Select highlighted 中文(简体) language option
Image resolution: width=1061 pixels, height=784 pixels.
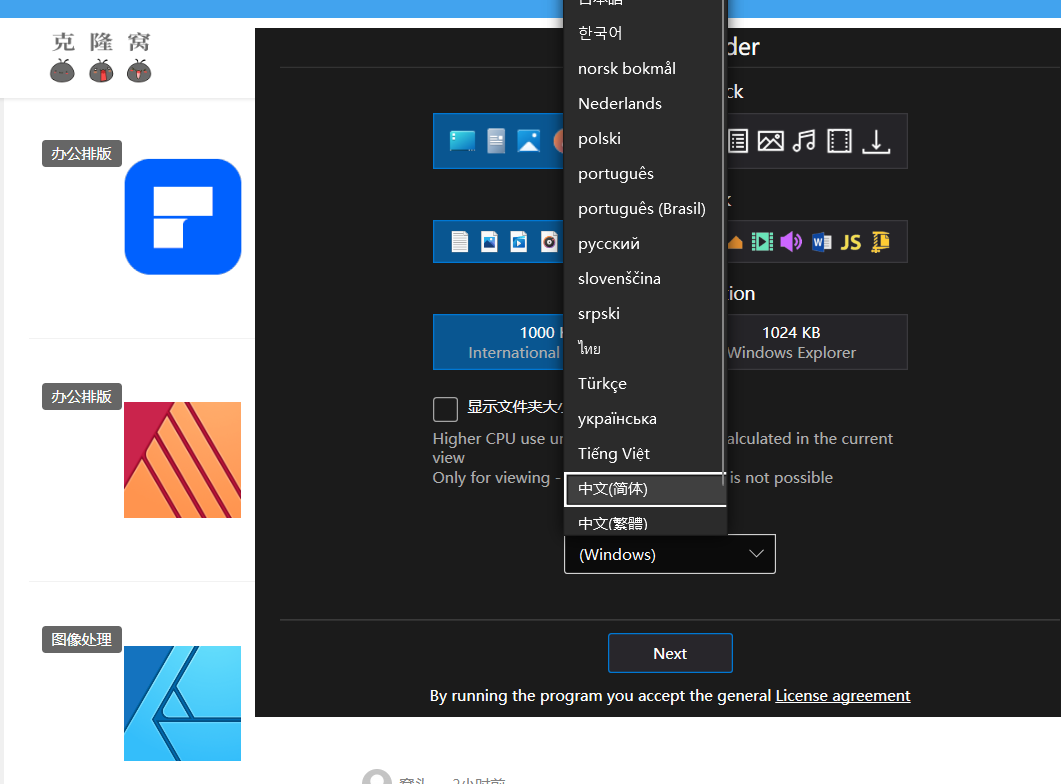tap(645, 489)
